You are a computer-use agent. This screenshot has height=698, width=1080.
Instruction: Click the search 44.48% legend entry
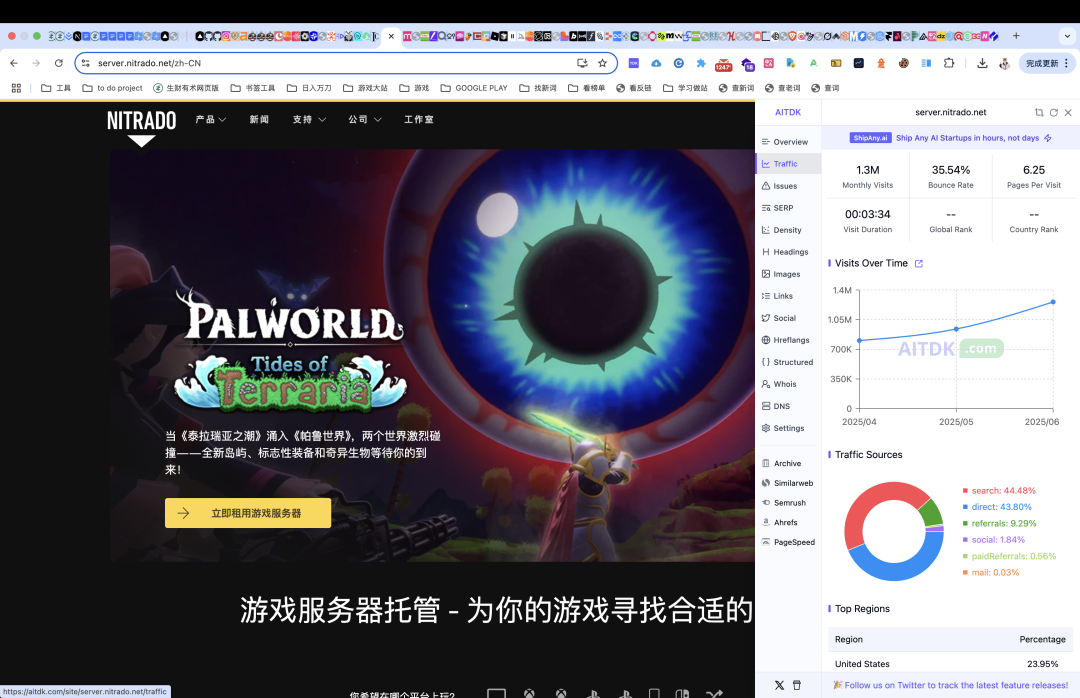[999, 491]
